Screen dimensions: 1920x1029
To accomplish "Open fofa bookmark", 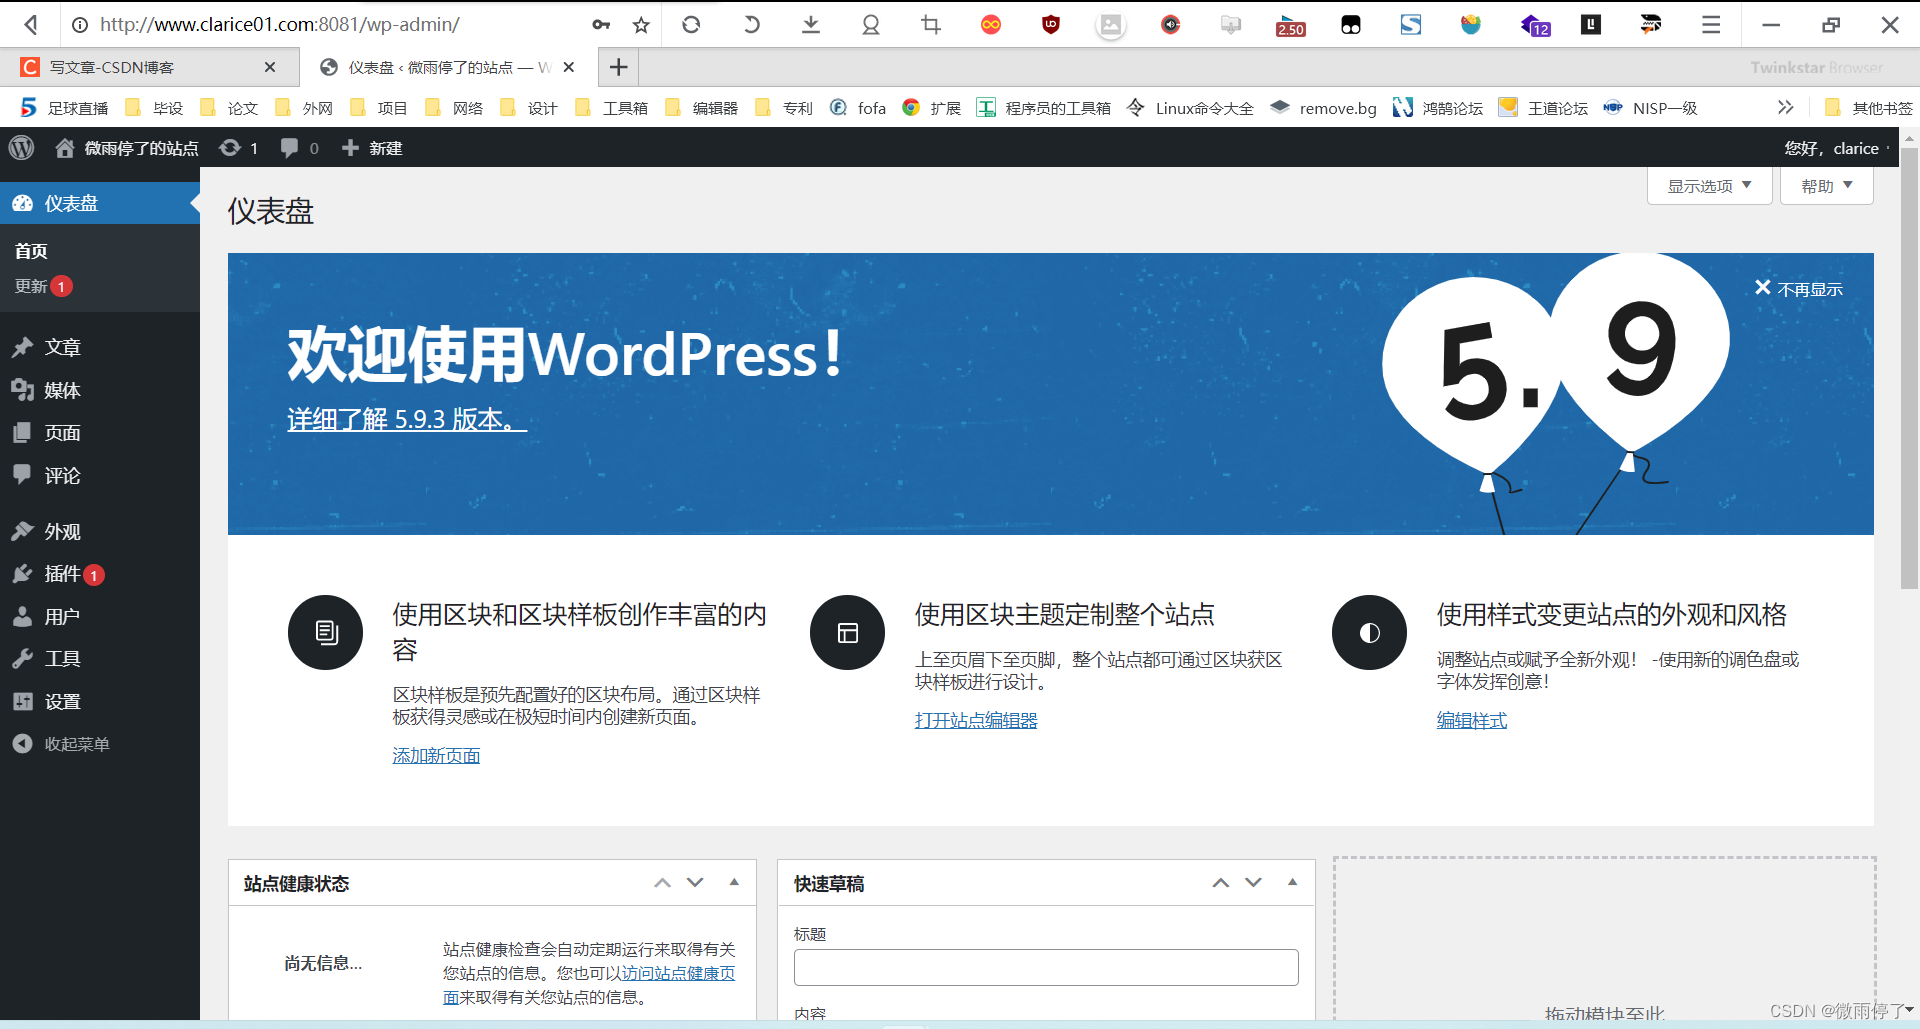I will pos(858,108).
